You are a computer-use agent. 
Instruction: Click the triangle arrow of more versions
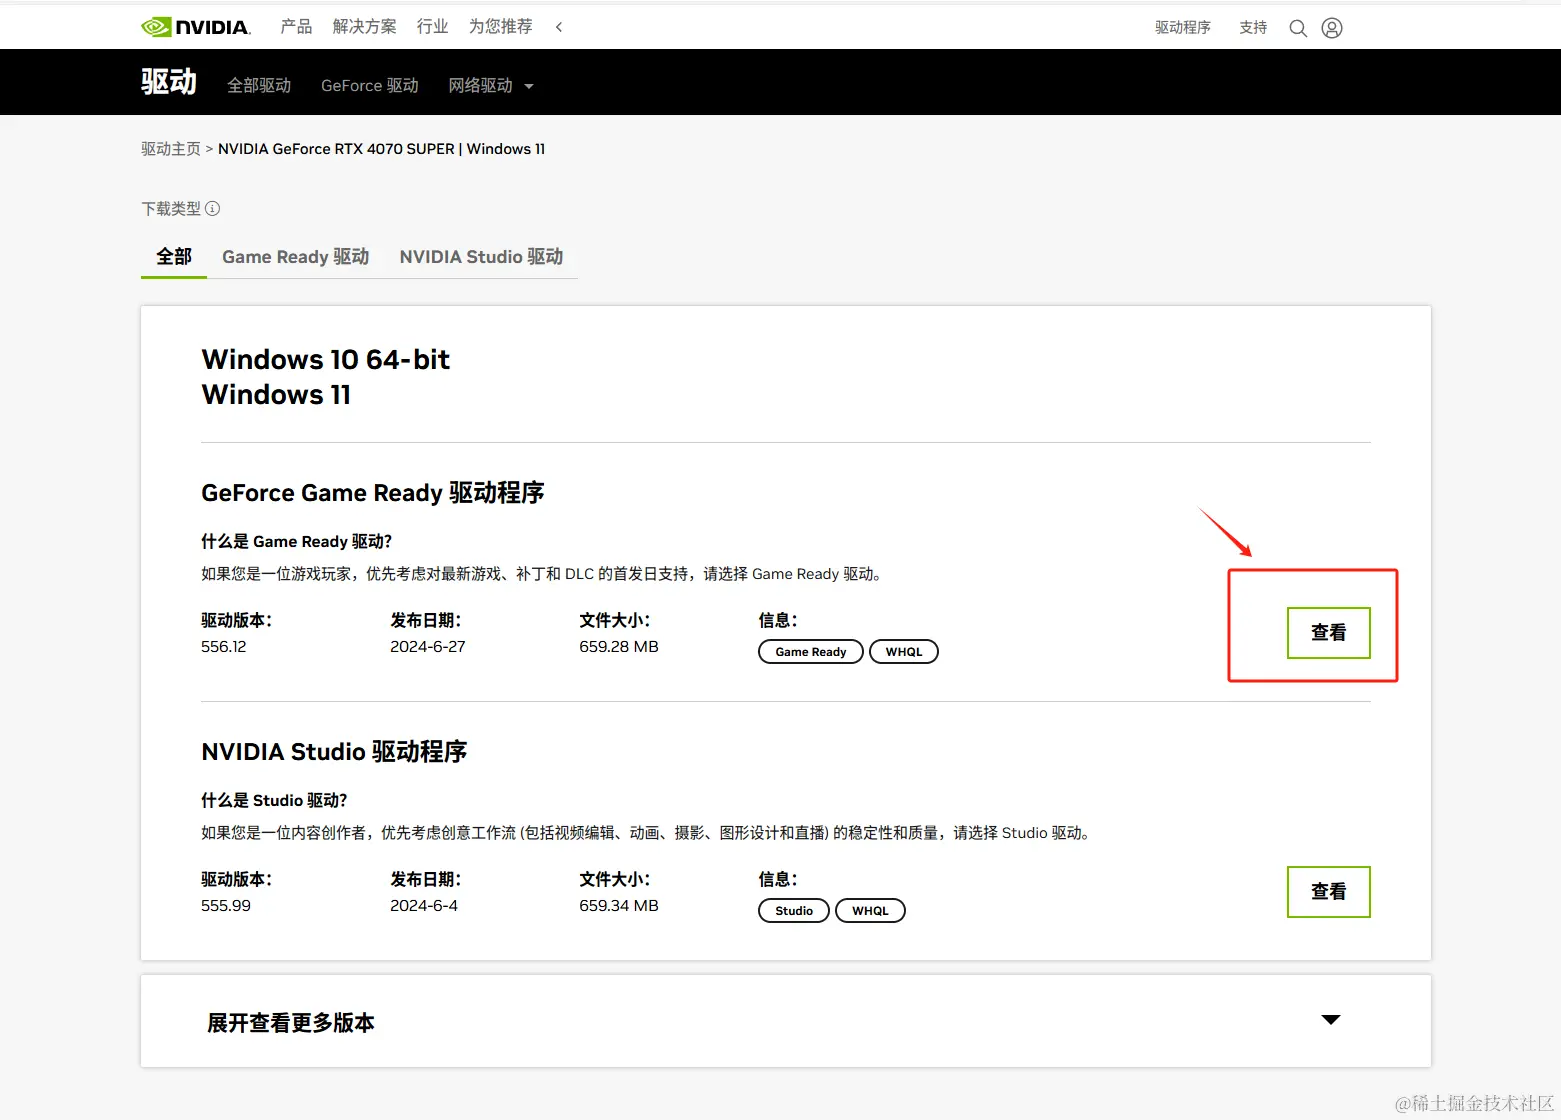click(1331, 1020)
